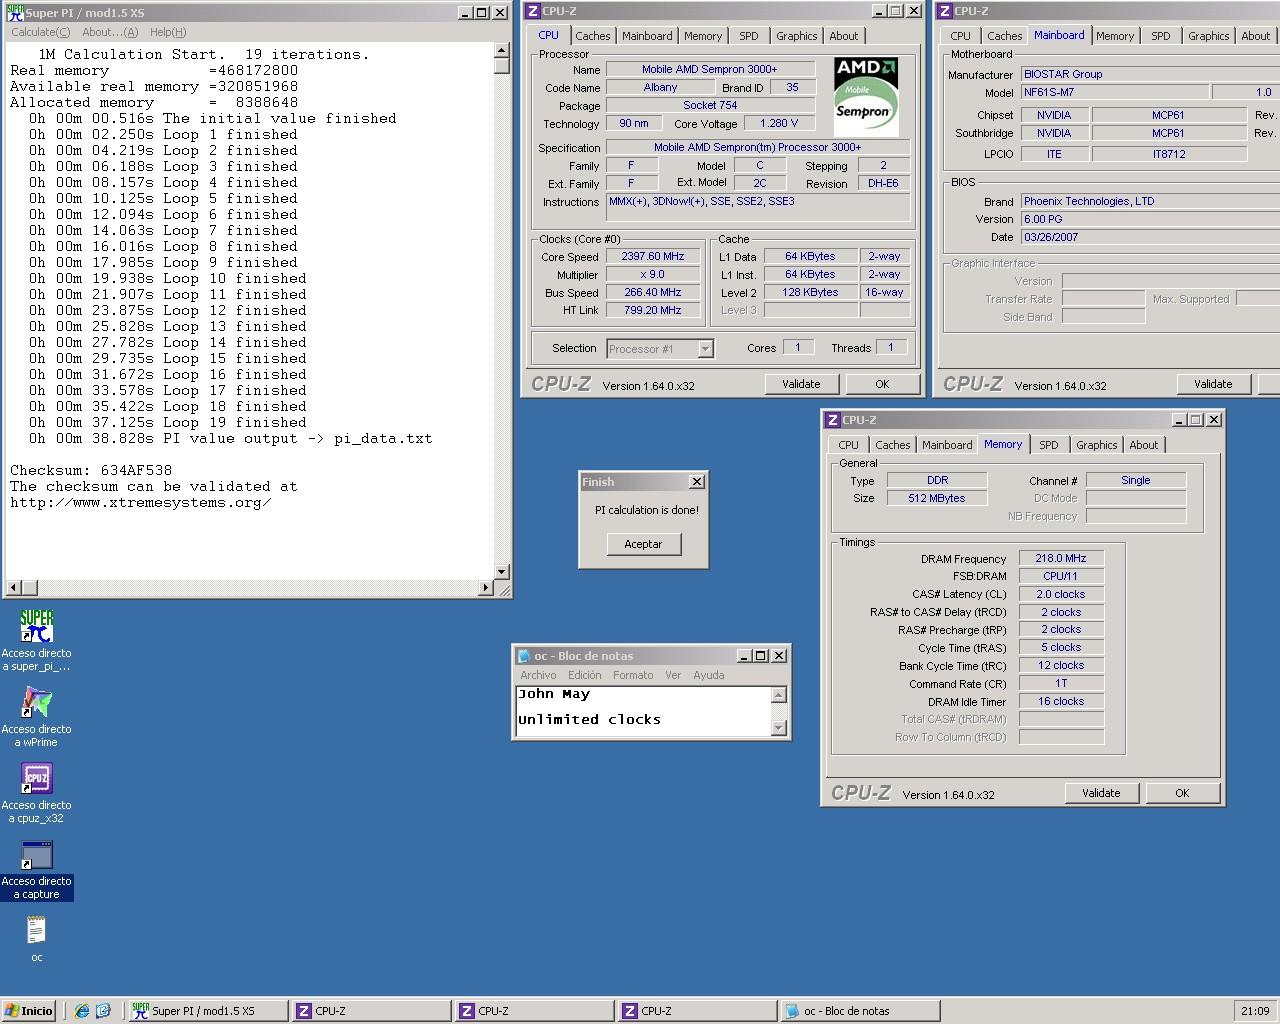The height and width of the screenshot is (1024, 1280).
Task: Click Validate in CPU-Z Mainboard window
Action: 1213,384
